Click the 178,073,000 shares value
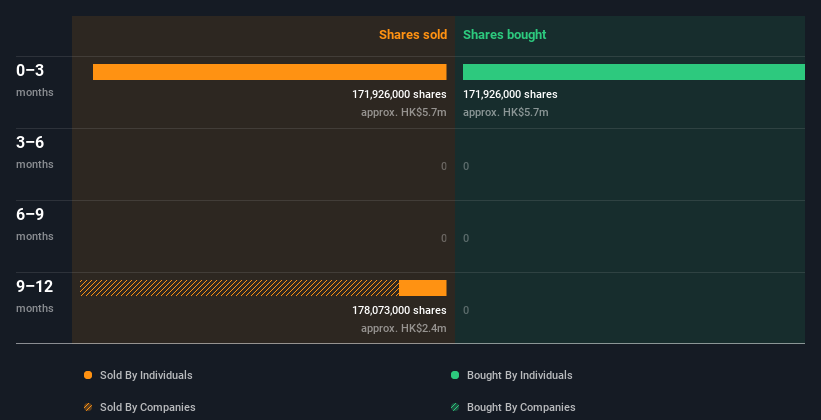 coord(399,311)
